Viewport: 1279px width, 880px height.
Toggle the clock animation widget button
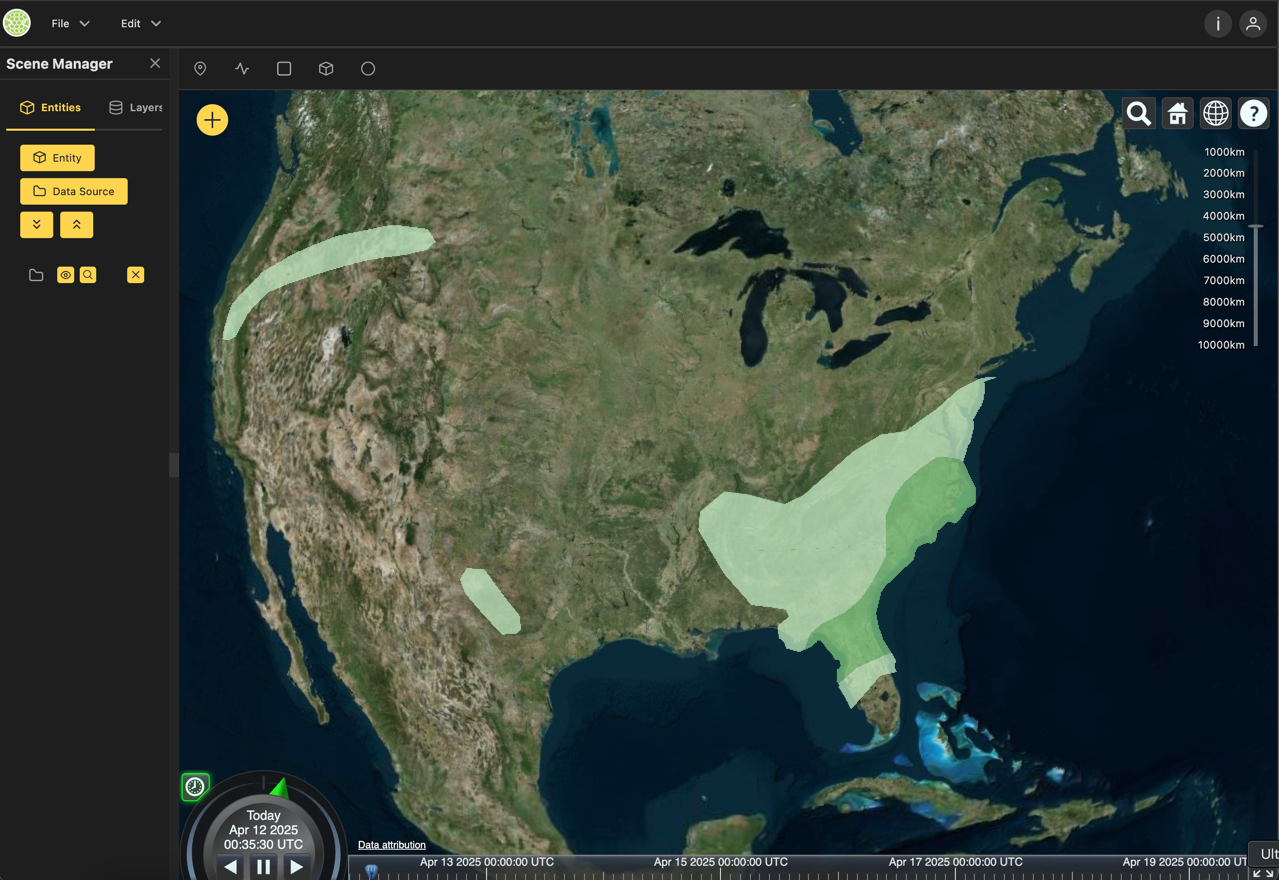click(x=195, y=787)
